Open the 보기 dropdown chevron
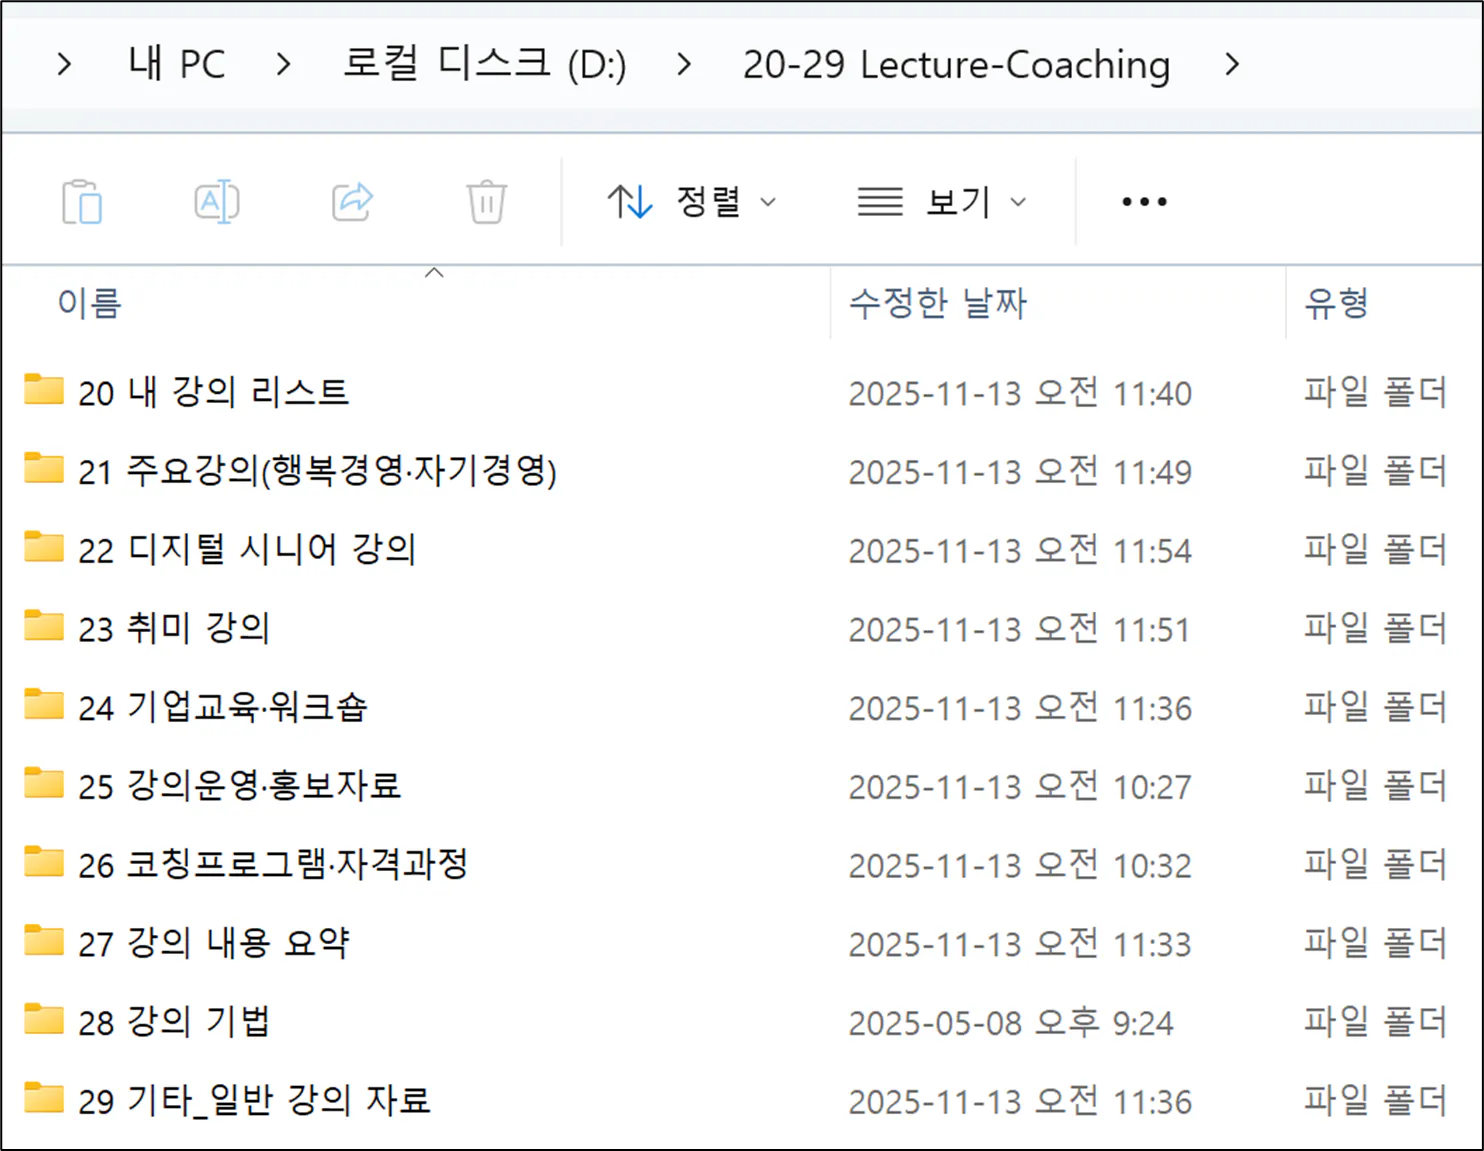The image size is (1484, 1151). [x=1019, y=203]
